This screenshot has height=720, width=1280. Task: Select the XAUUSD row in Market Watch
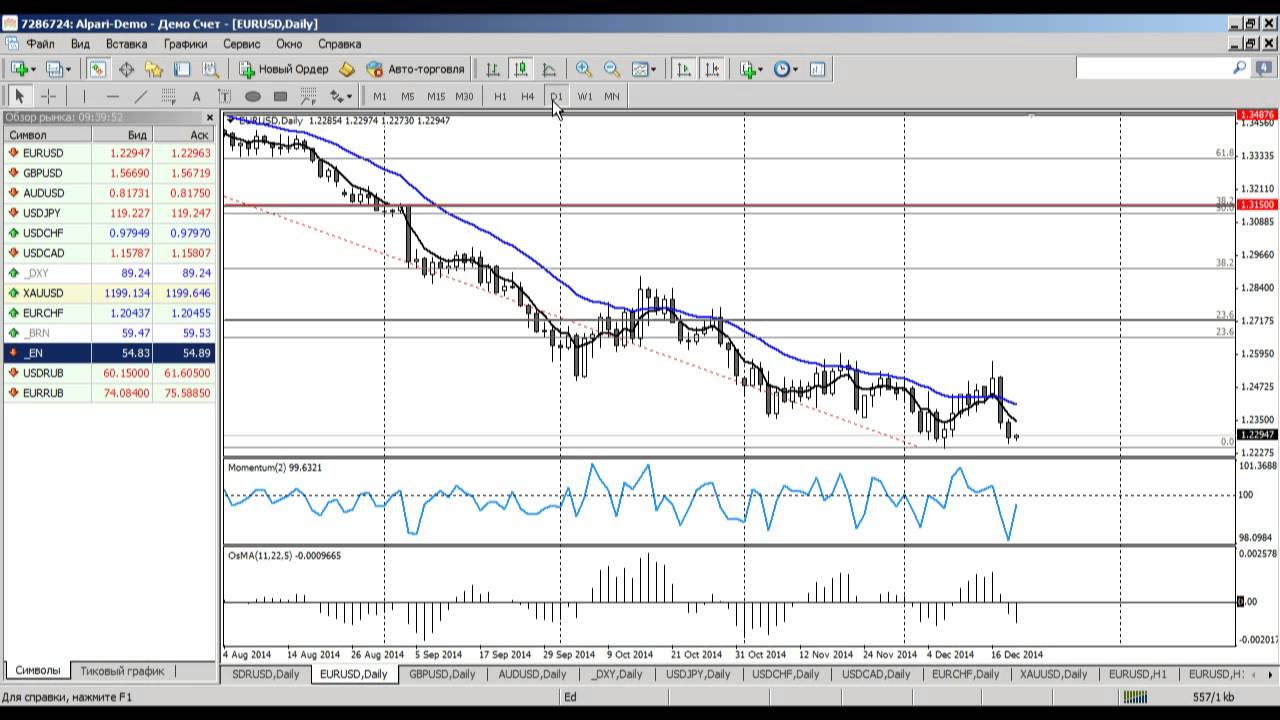pyautogui.click(x=109, y=293)
